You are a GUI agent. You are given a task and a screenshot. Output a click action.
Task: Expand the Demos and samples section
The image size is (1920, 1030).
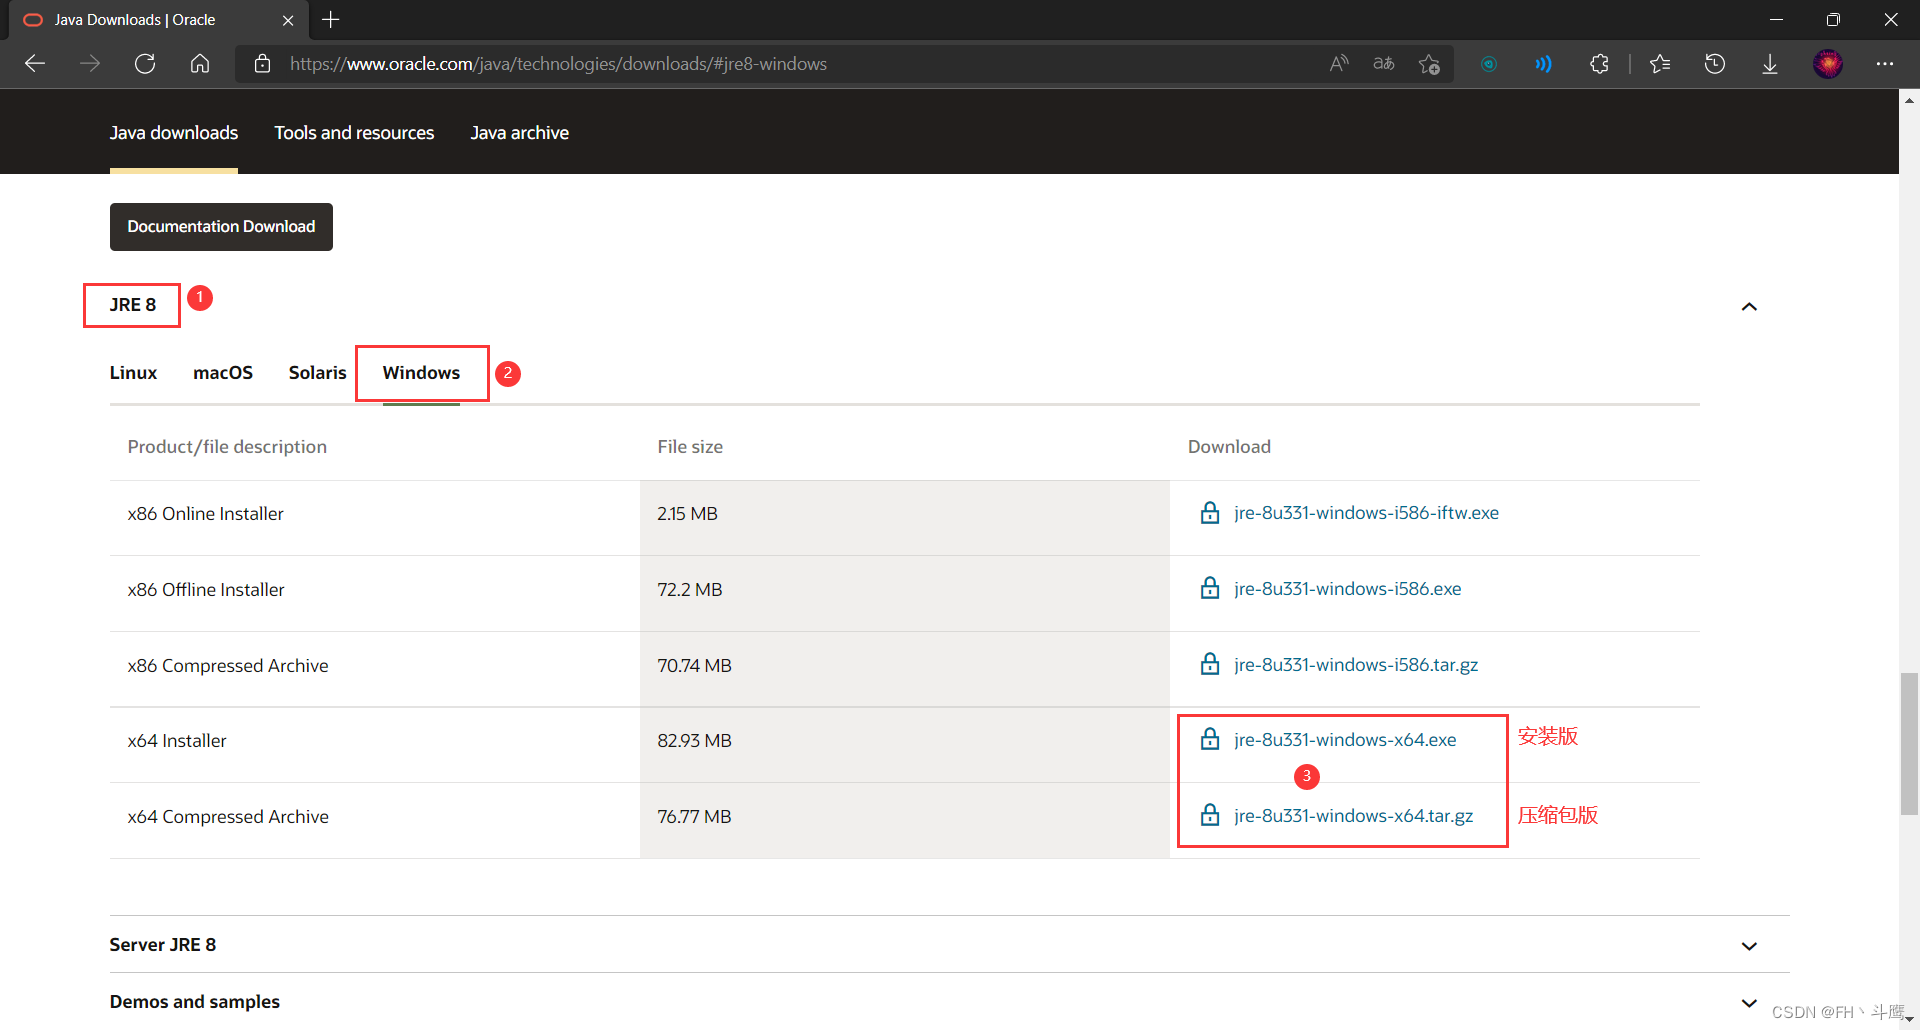tap(1749, 1003)
